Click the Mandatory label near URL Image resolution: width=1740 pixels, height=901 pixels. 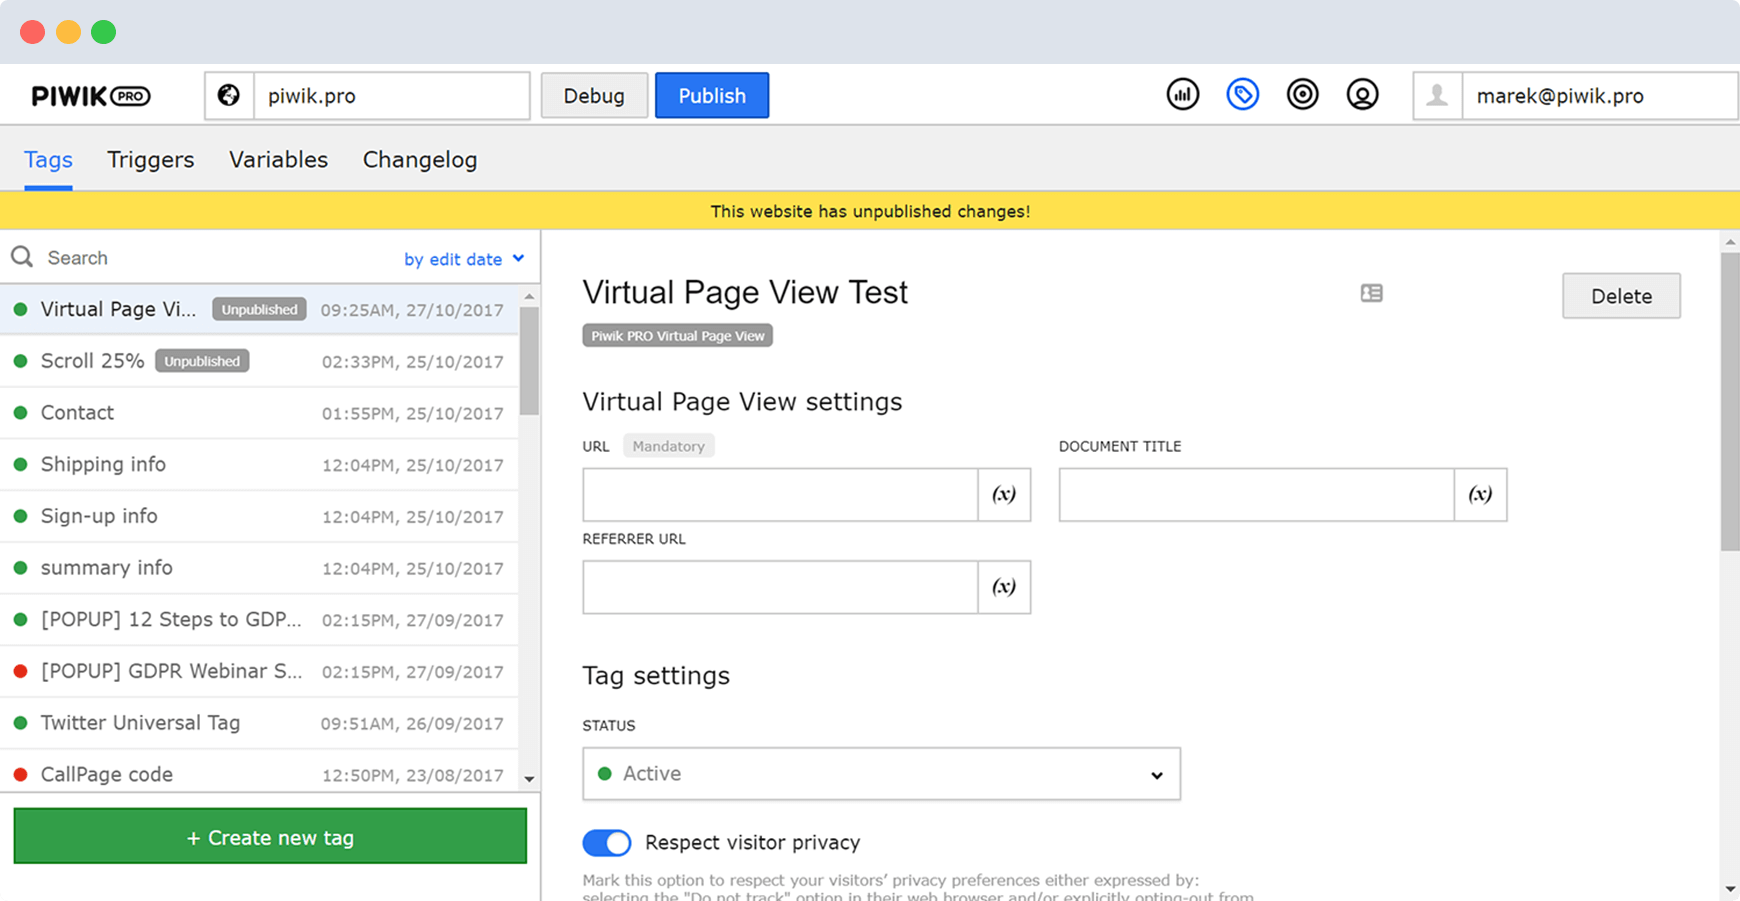(x=668, y=446)
